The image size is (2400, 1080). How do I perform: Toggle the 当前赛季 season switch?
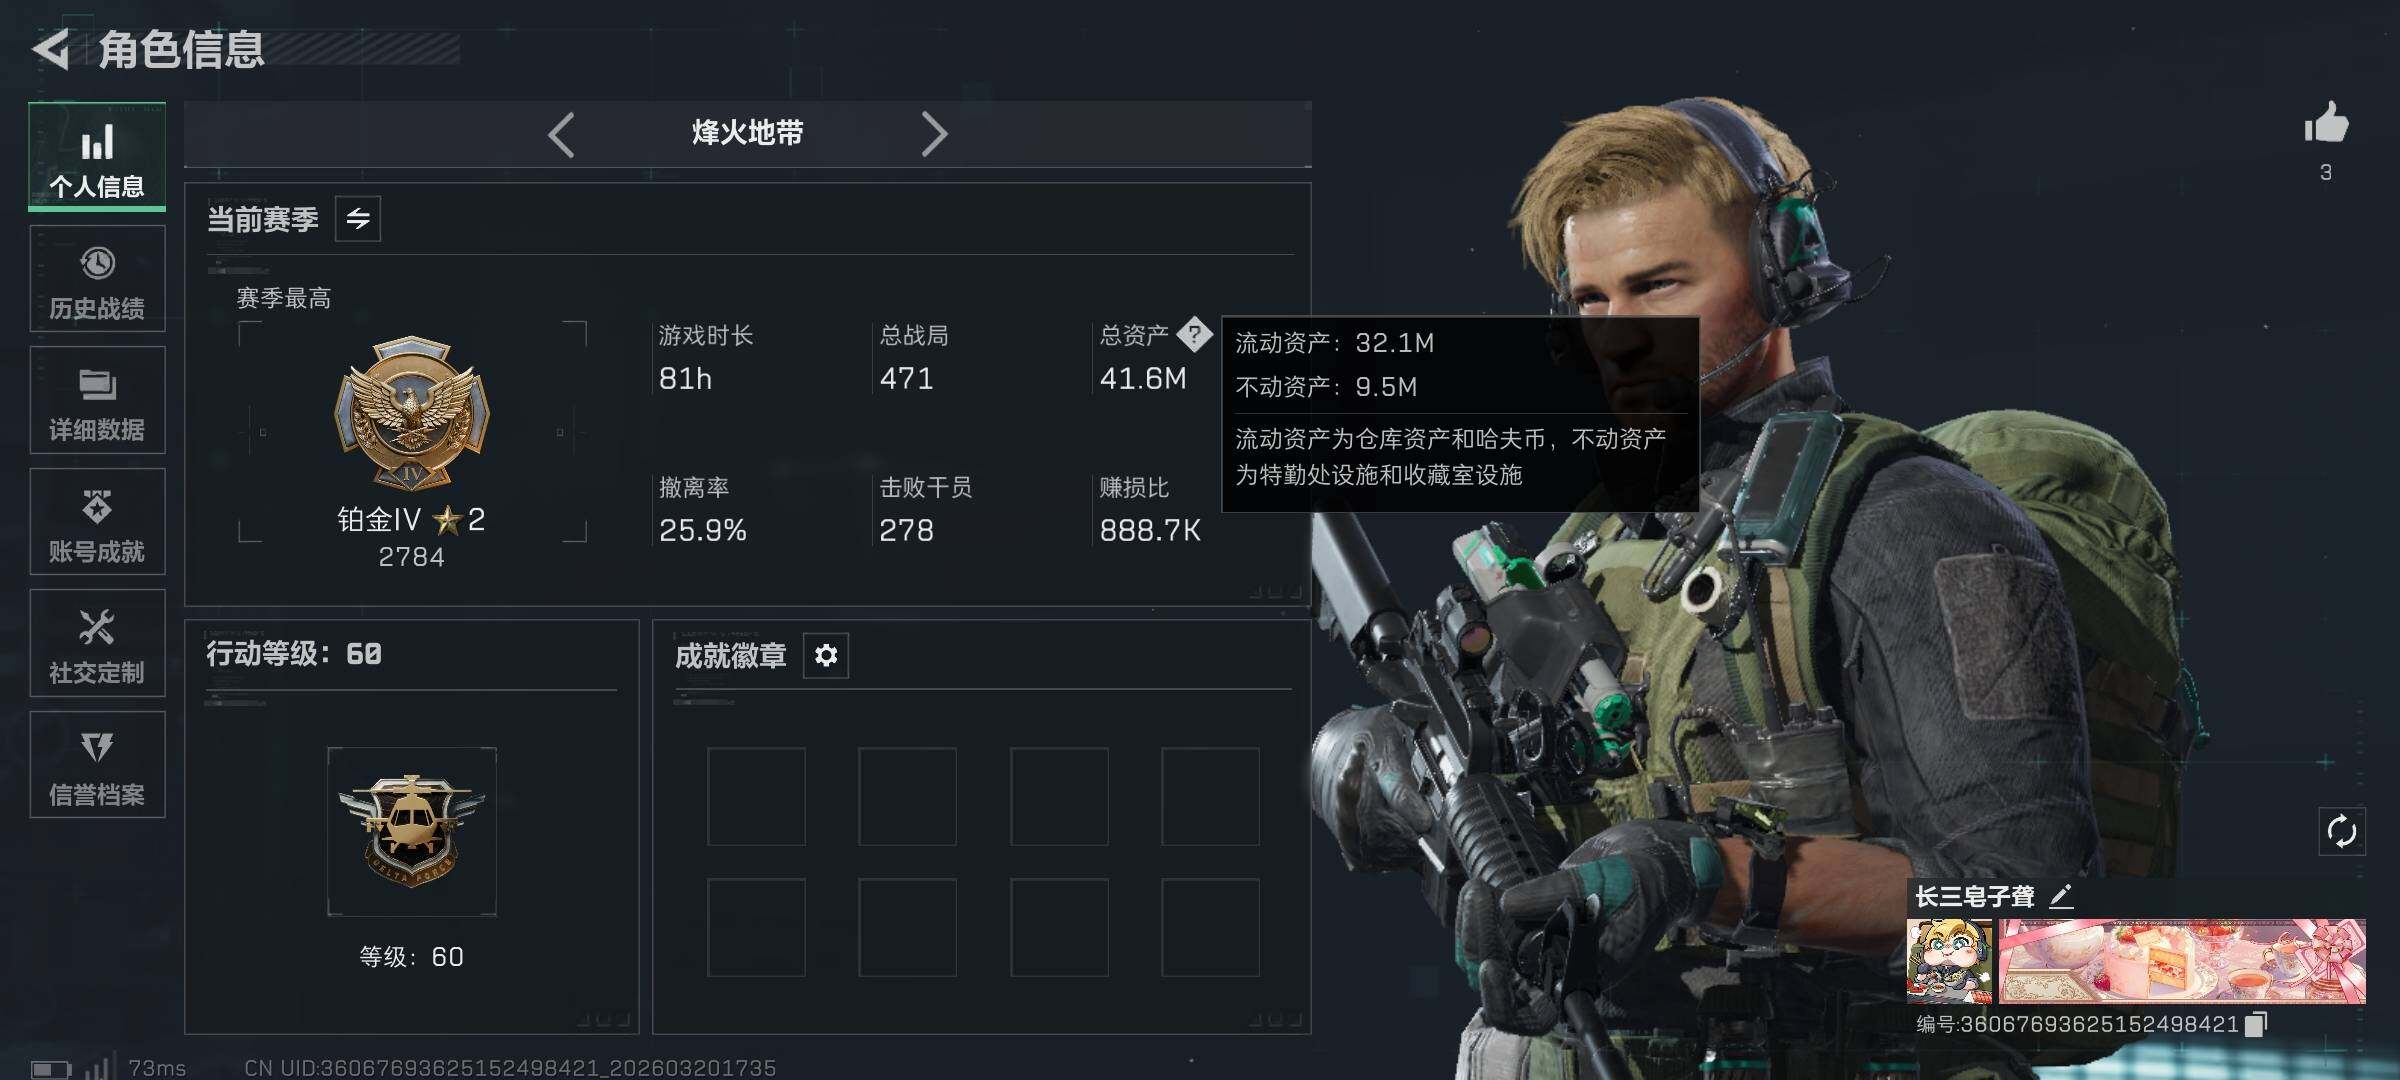point(358,218)
